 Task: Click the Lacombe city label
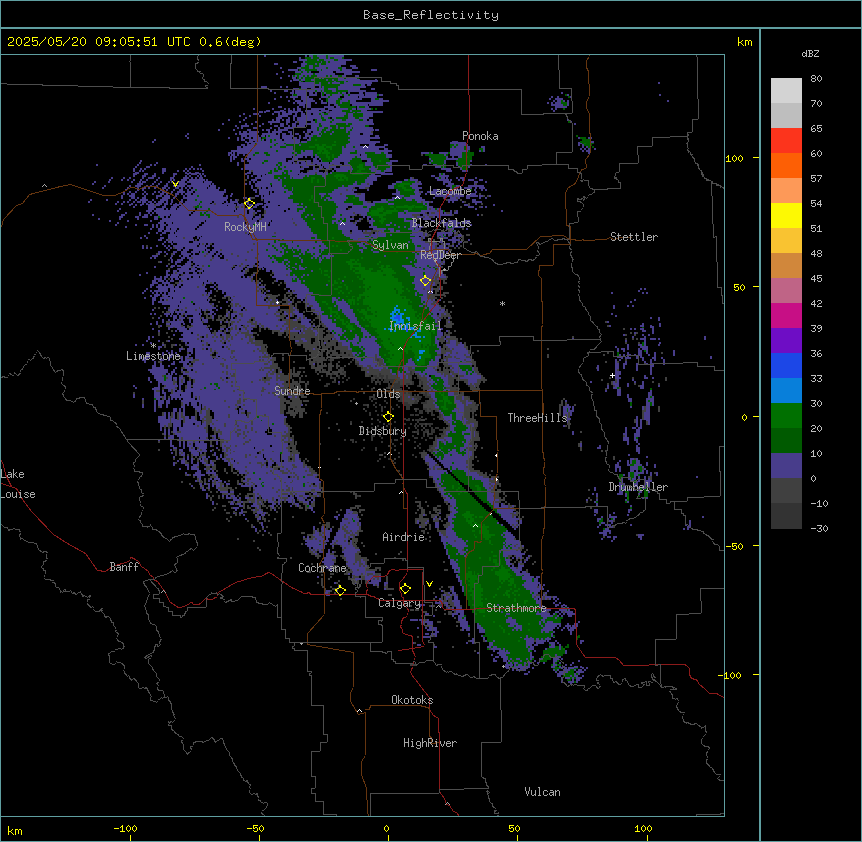tap(450, 191)
